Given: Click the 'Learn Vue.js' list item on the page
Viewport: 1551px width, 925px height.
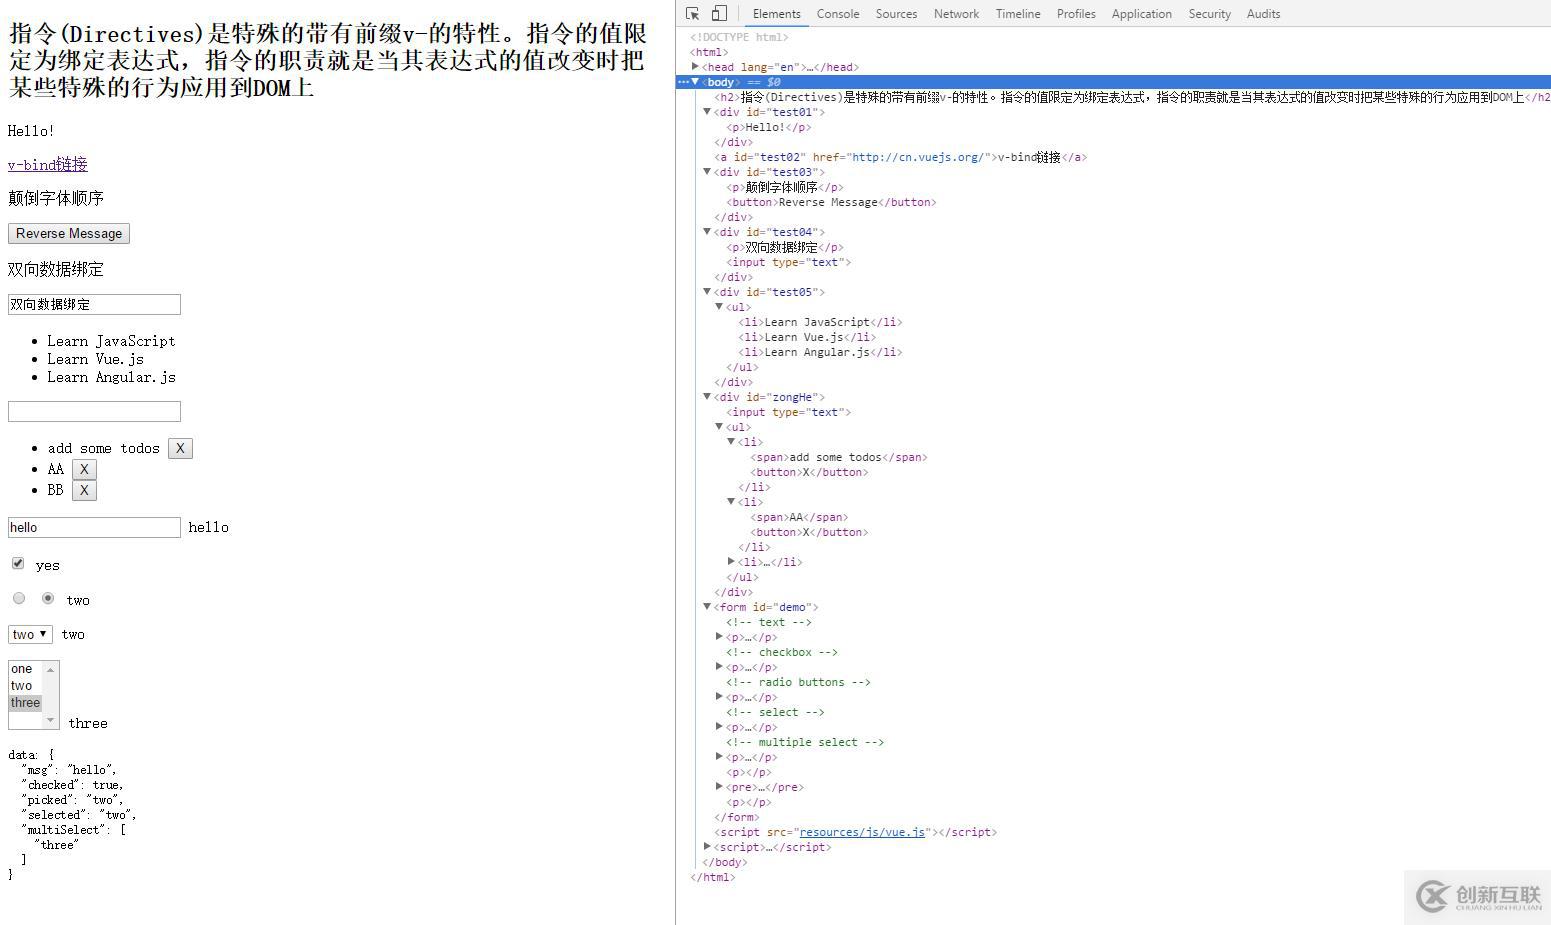Looking at the screenshot, I should pyautogui.click(x=95, y=359).
